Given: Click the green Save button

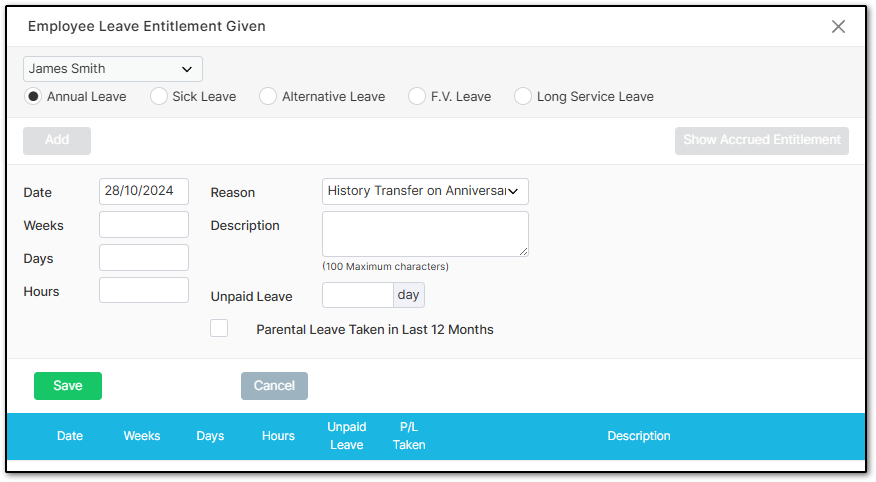Looking at the screenshot, I should click(x=68, y=386).
